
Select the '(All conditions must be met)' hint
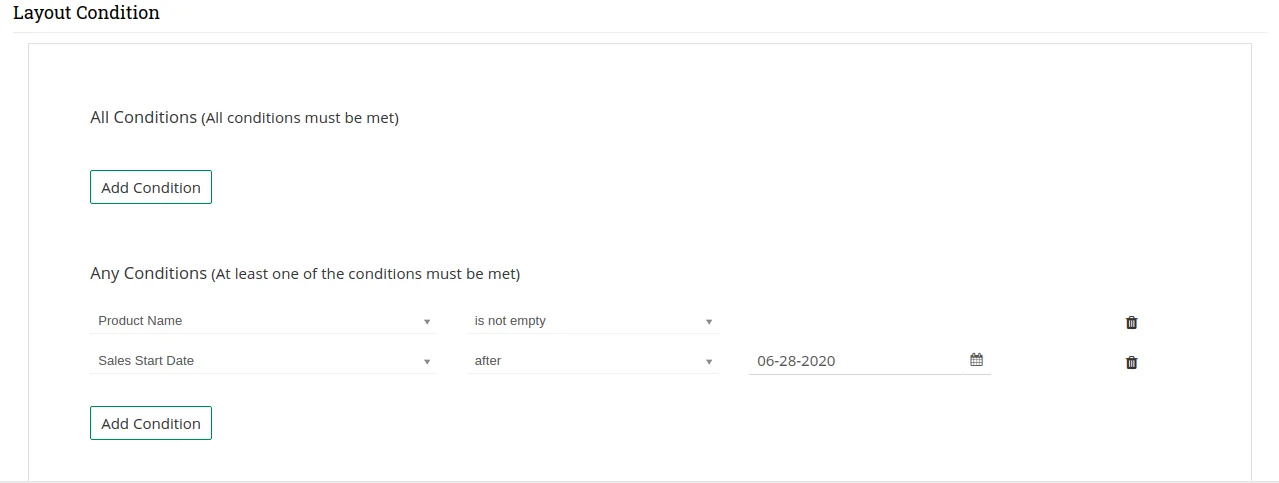click(300, 118)
